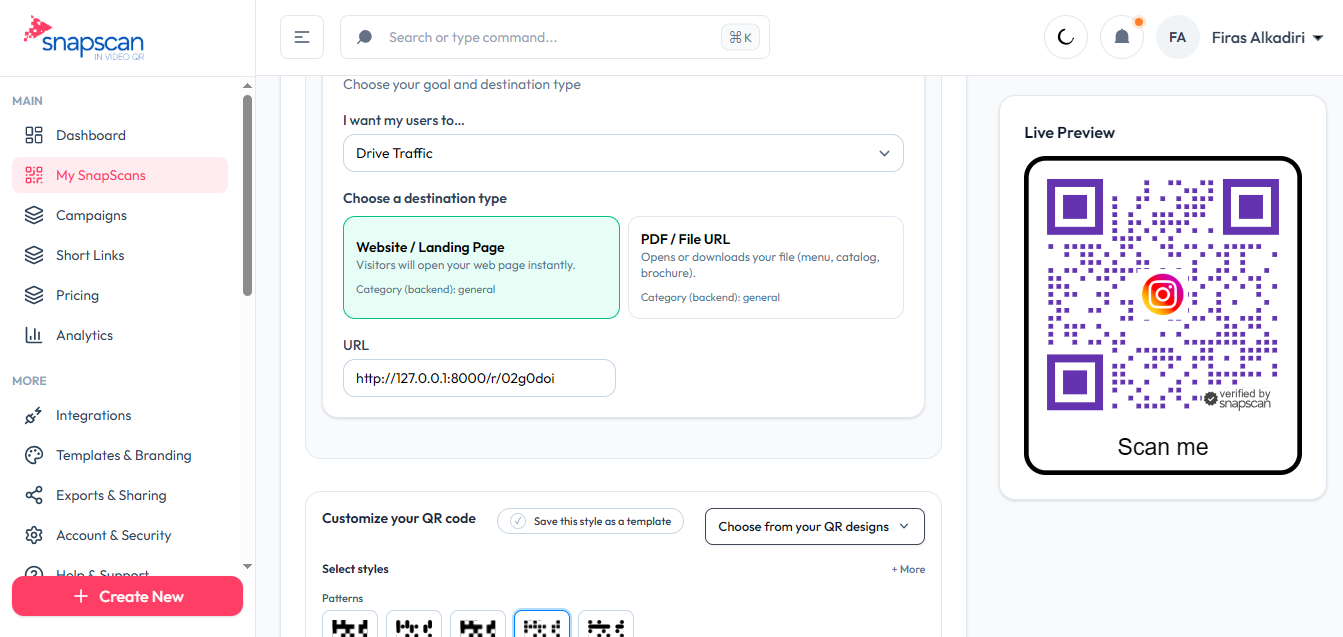Open Templates & Branding settings
The image size is (1343, 637).
coord(124,454)
